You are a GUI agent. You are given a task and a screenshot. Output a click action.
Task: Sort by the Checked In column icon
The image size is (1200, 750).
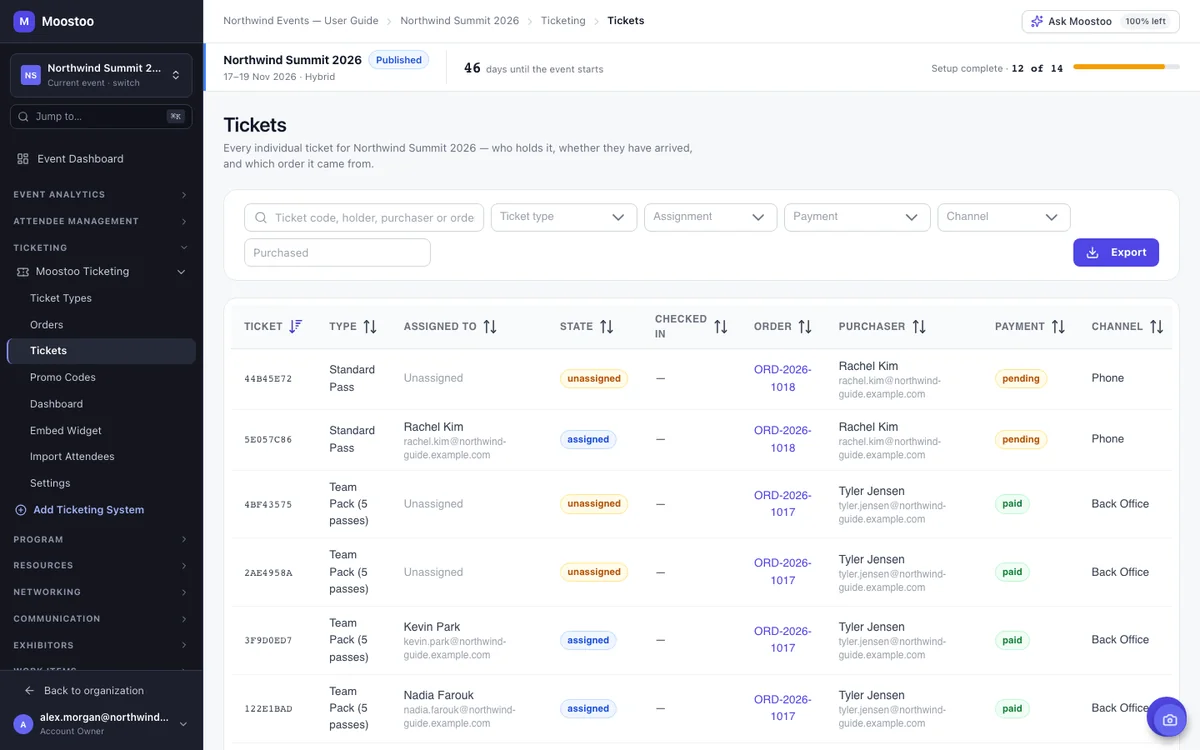click(721, 327)
